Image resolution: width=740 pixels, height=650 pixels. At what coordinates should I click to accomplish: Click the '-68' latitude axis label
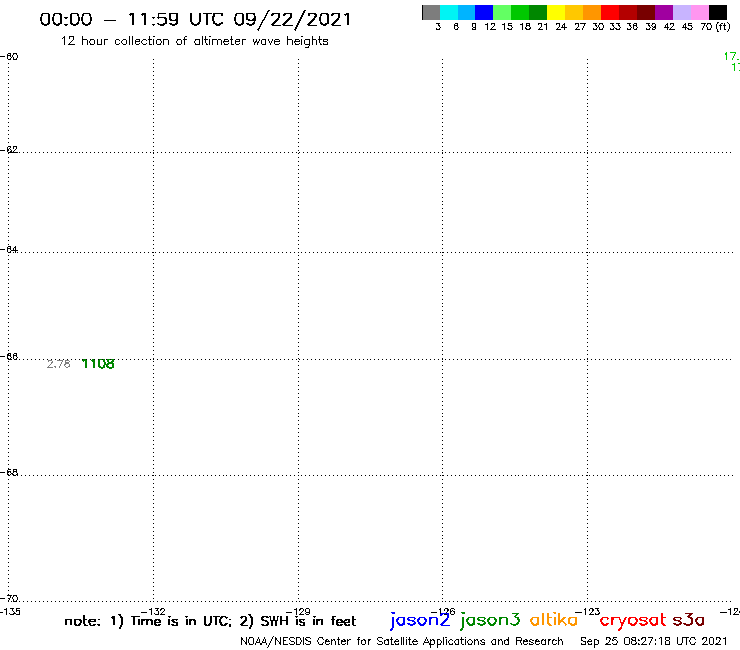9,473
